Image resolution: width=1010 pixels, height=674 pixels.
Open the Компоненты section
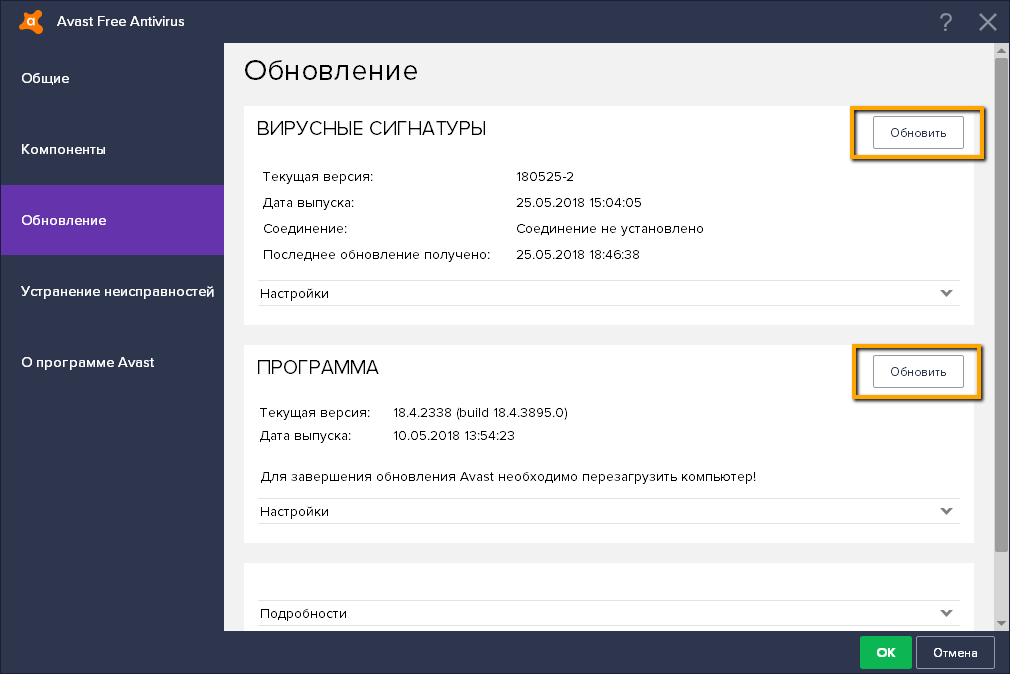click(x=63, y=148)
